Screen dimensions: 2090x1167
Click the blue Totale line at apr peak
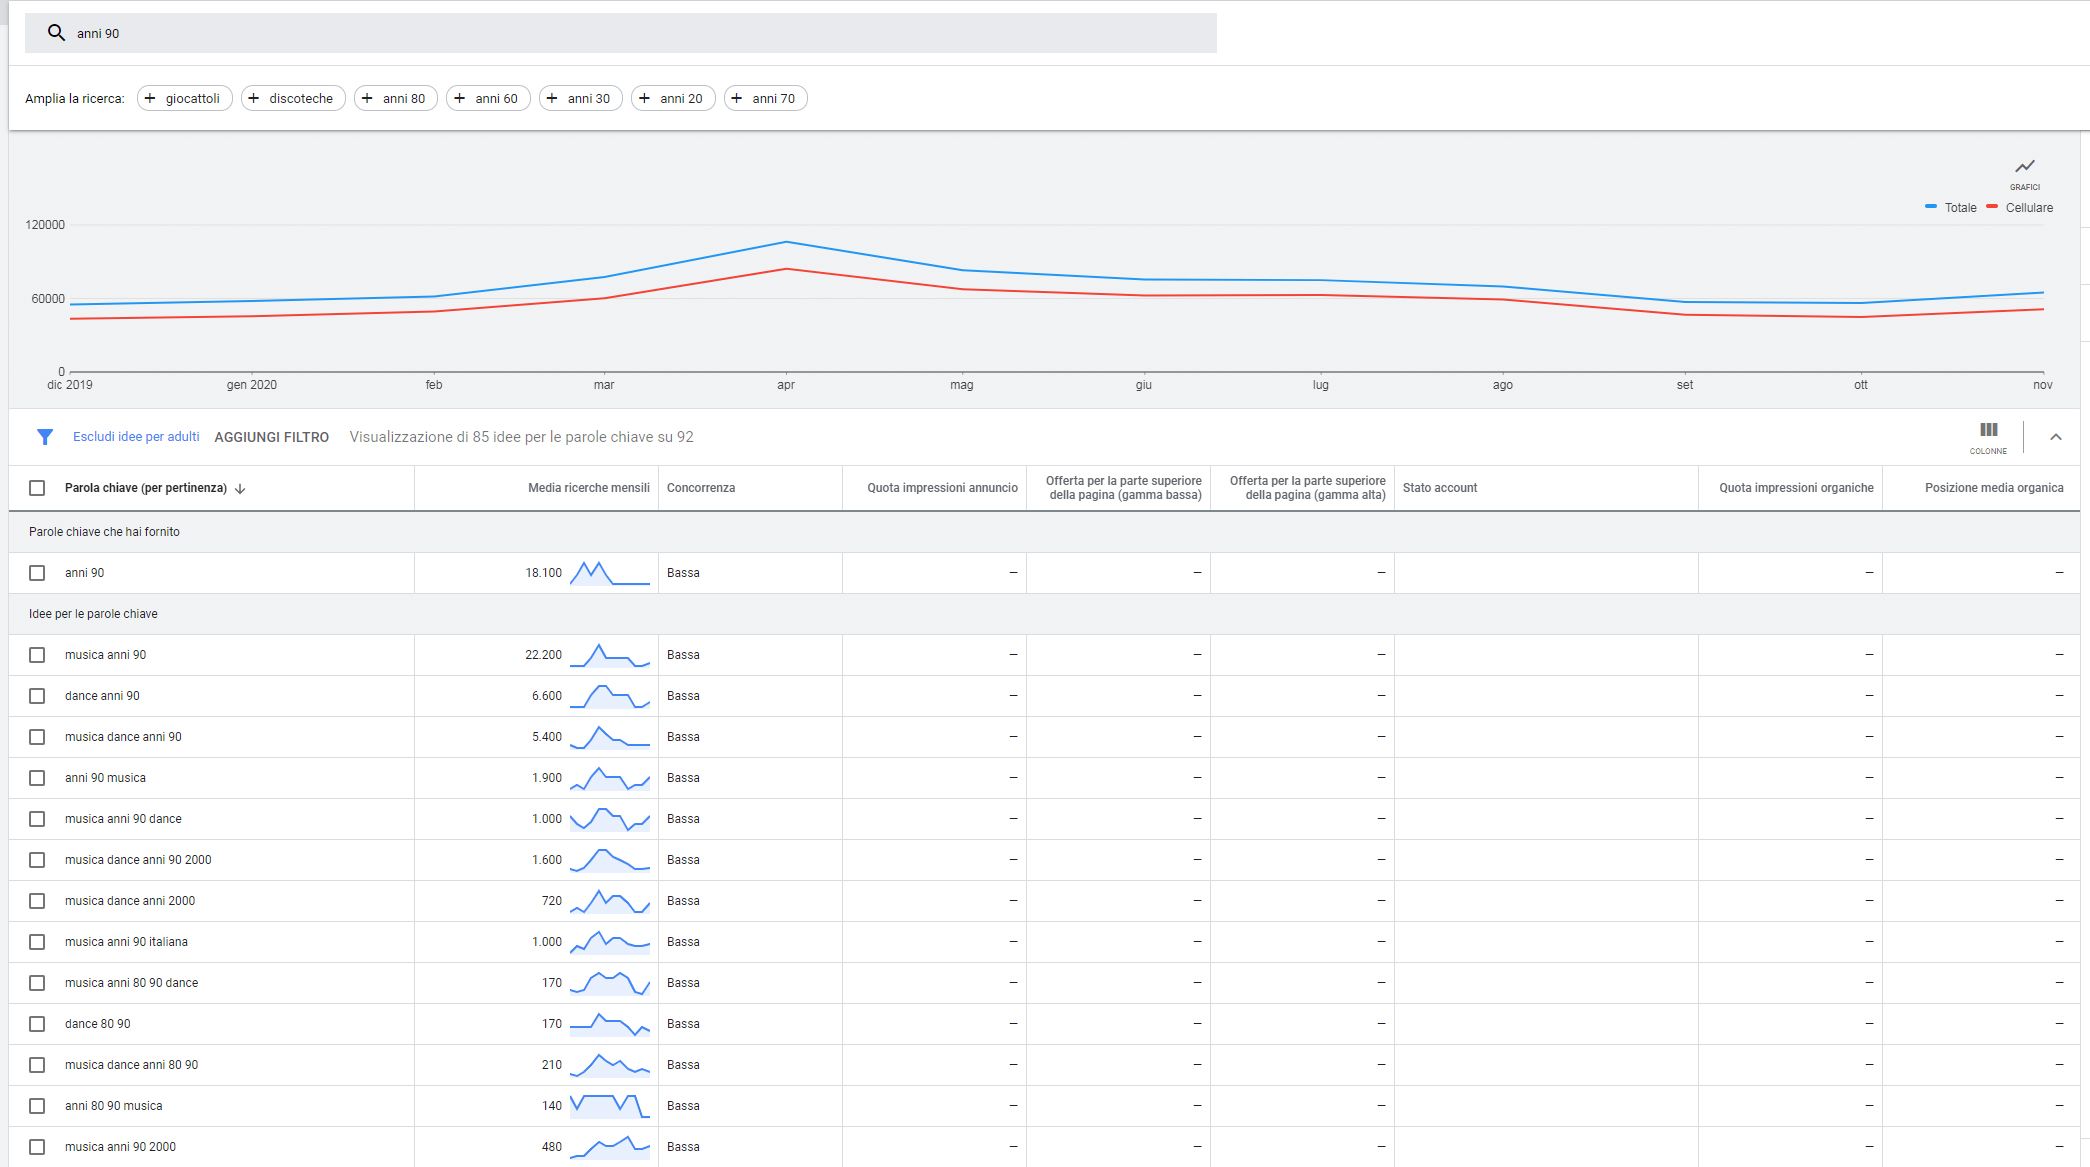(x=786, y=242)
